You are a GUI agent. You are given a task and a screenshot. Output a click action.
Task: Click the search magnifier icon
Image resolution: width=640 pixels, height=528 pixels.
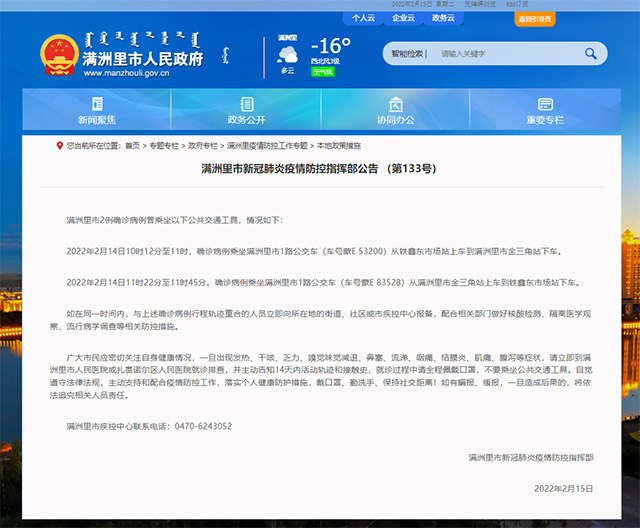[591, 54]
